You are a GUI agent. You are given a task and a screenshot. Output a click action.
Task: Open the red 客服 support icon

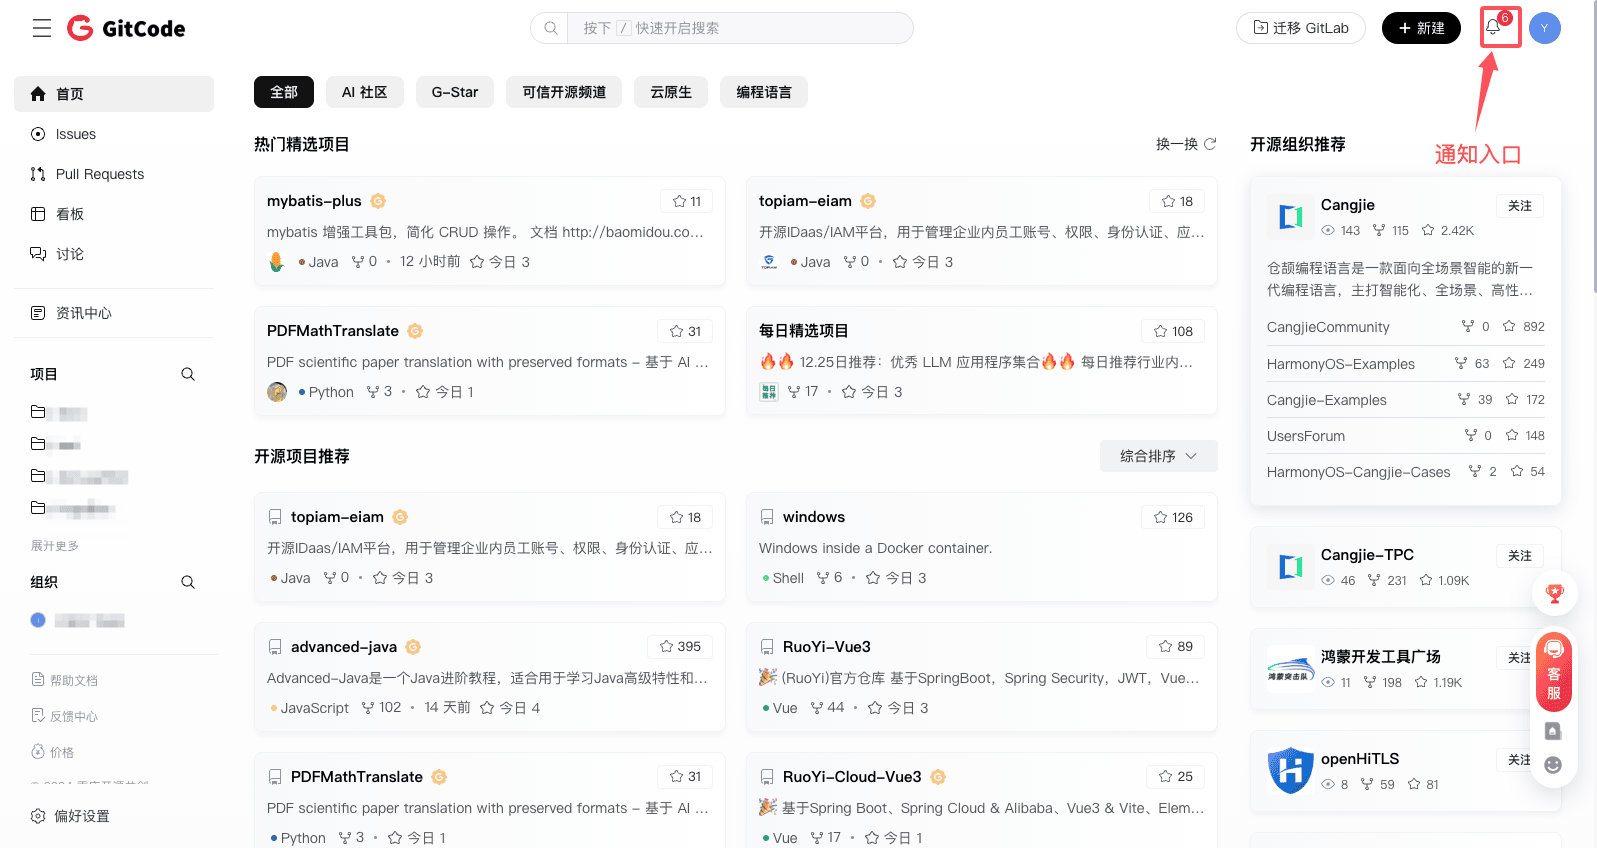click(x=1553, y=671)
